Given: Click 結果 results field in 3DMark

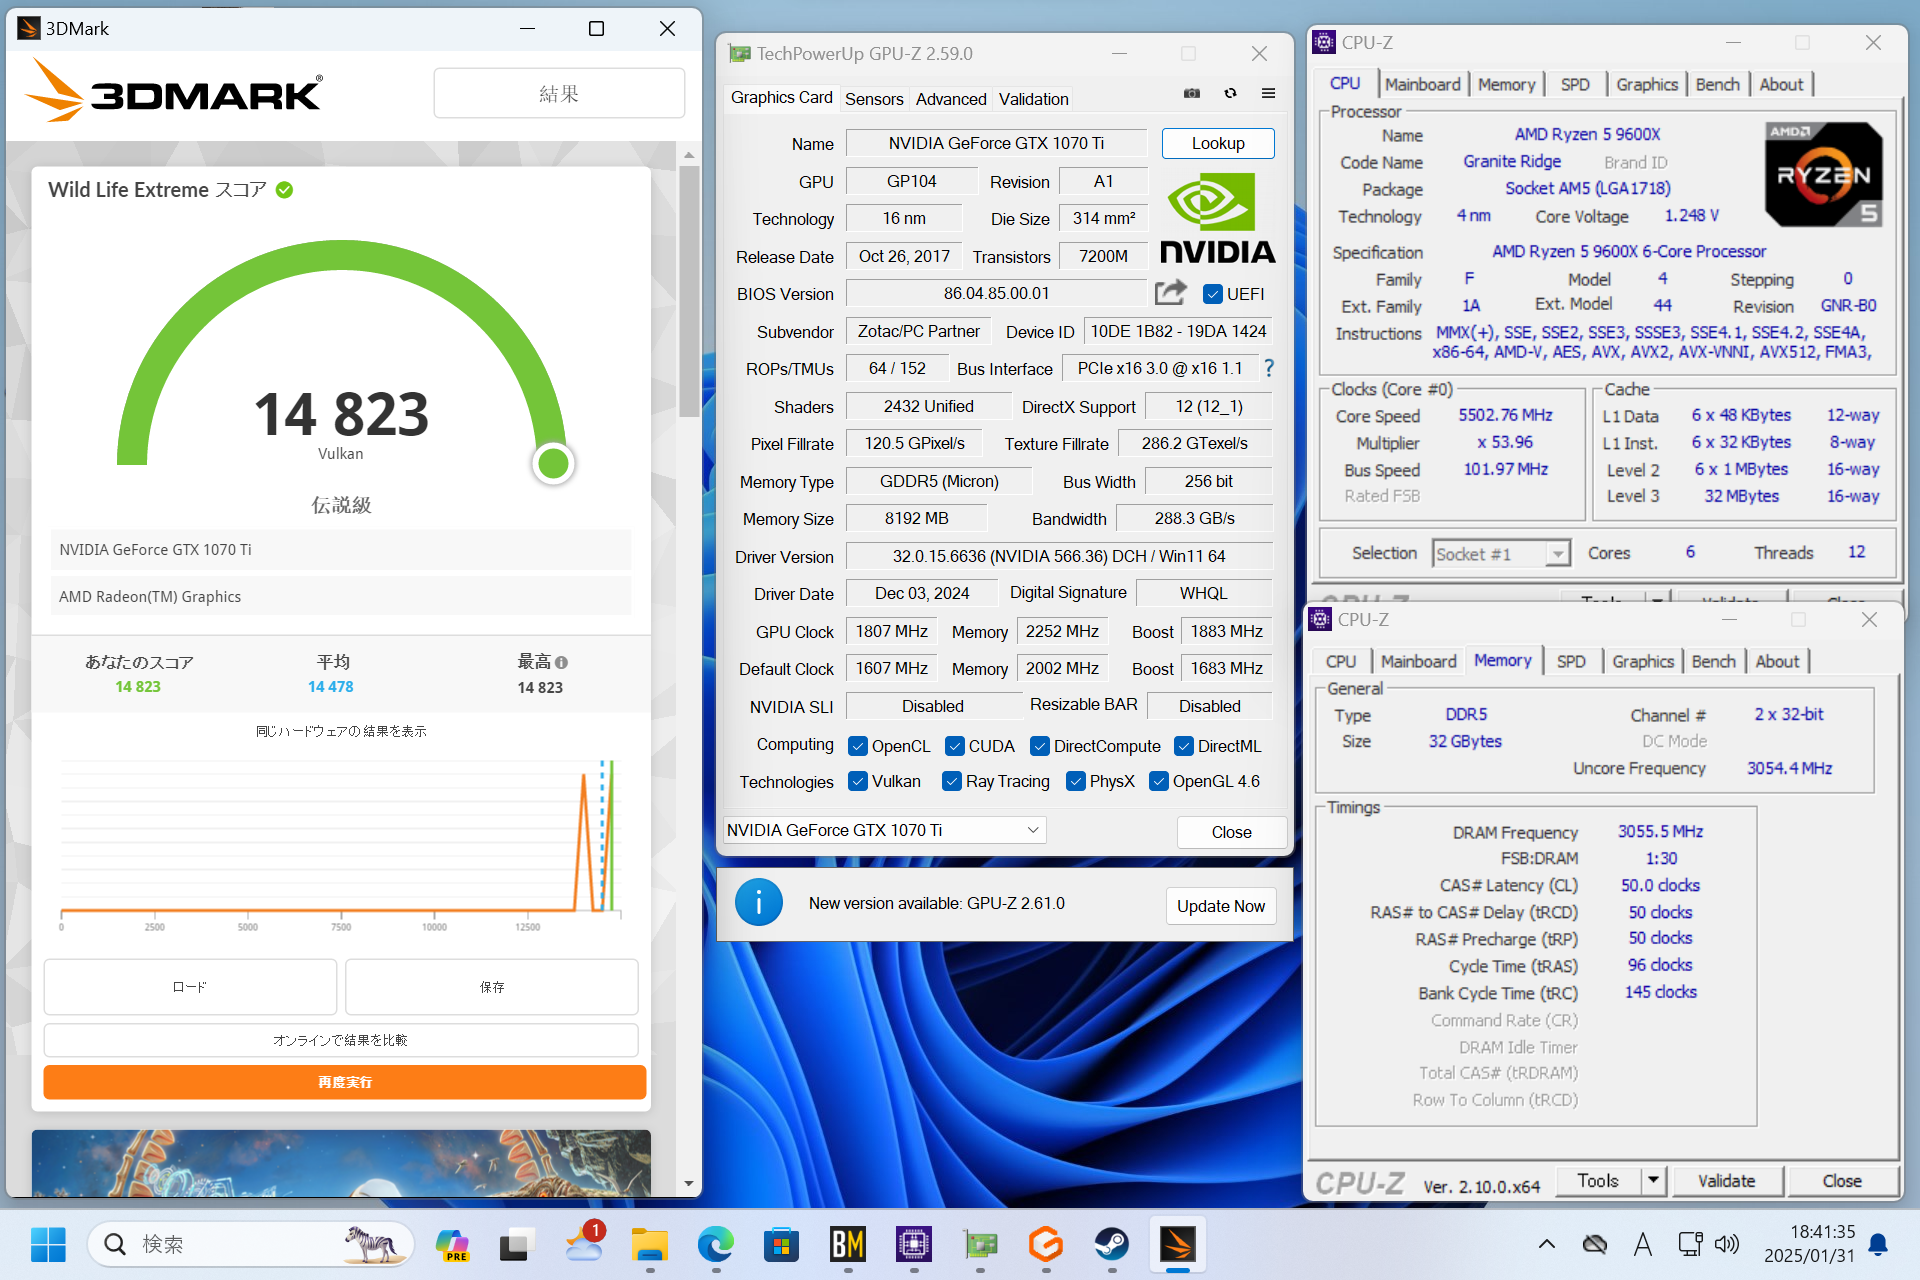Looking at the screenshot, I should [x=559, y=93].
